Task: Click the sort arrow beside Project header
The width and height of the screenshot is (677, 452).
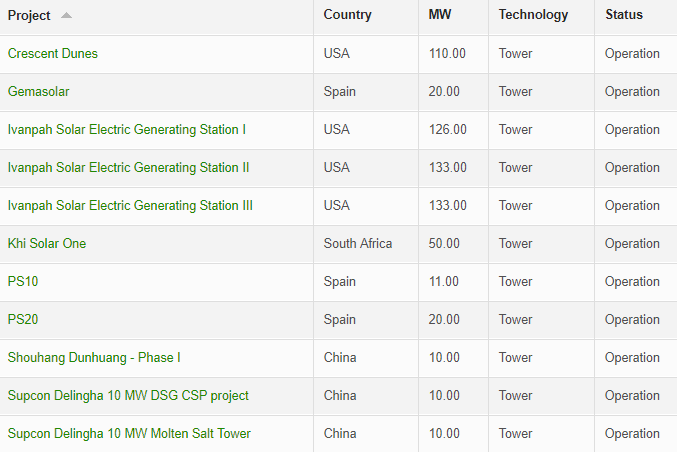Action: [x=66, y=16]
